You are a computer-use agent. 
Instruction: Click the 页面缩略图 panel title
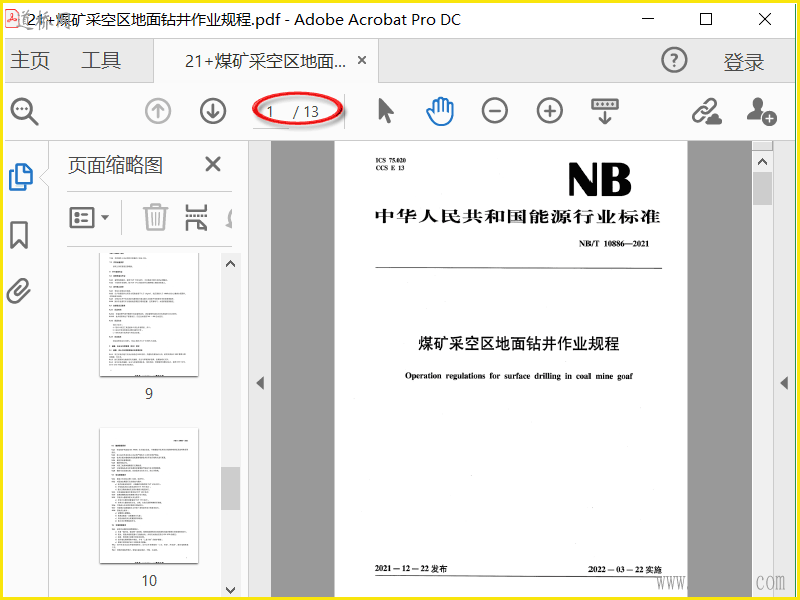click(115, 165)
